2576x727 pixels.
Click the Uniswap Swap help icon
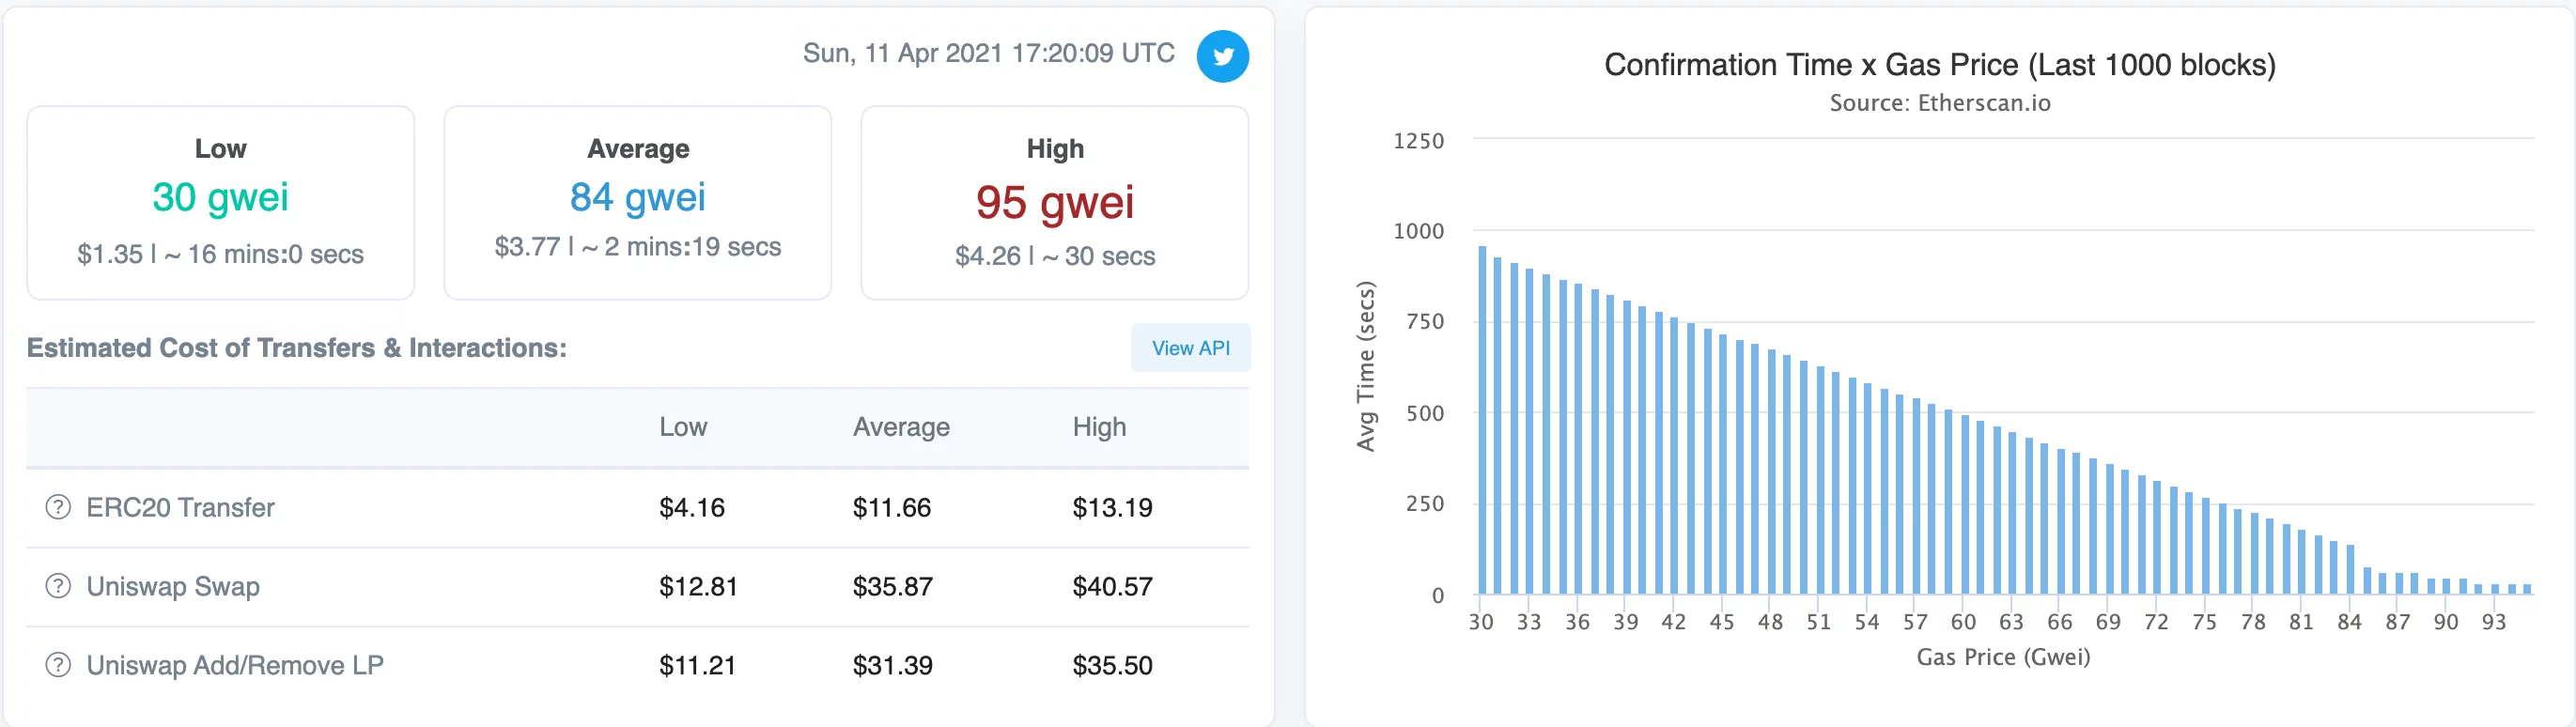pyautogui.click(x=58, y=586)
